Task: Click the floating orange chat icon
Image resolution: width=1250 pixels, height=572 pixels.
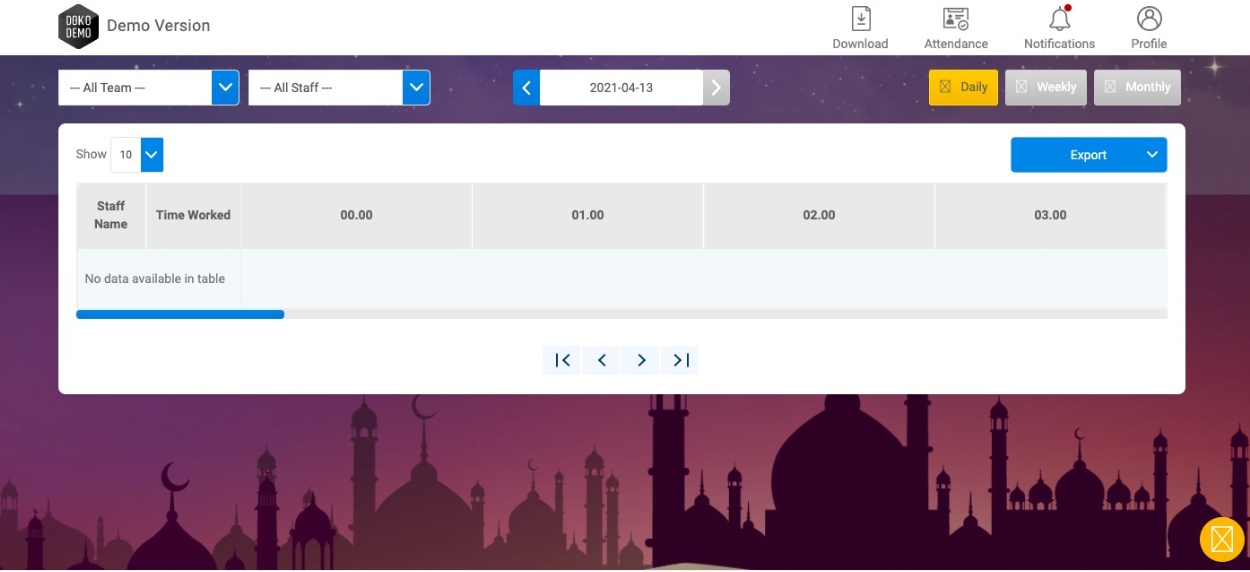Action: [x=1221, y=540]
